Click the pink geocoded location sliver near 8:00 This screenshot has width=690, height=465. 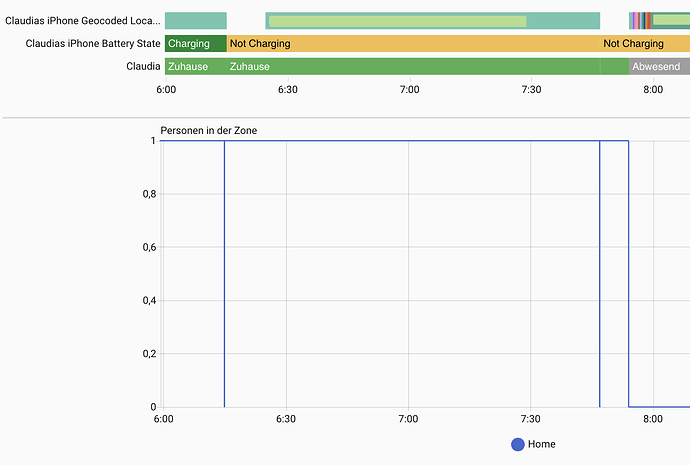pos(635,21)
